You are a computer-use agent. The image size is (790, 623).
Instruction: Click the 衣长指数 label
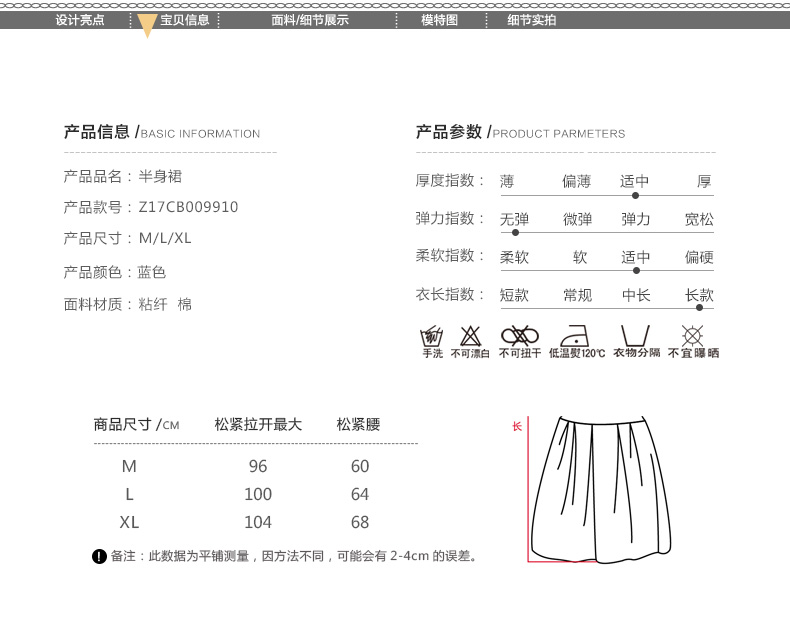pos(449,294)
